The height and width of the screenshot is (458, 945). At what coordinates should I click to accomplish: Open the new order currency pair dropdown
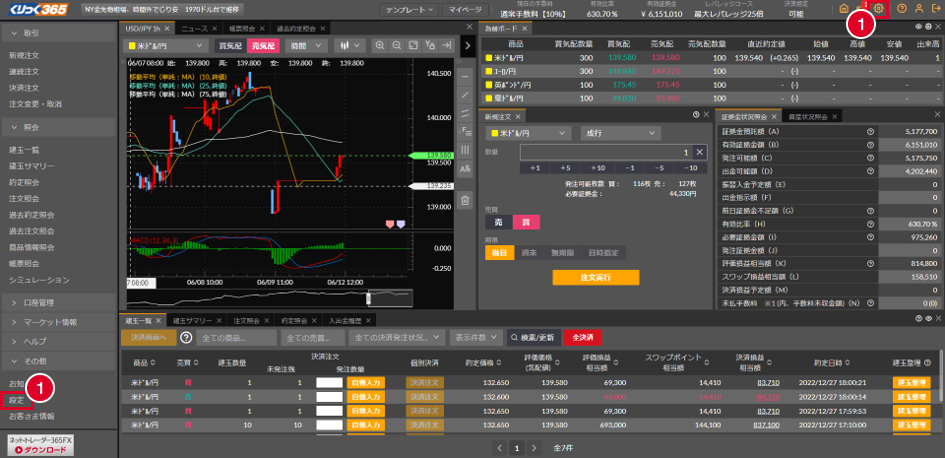coord(528,133)
